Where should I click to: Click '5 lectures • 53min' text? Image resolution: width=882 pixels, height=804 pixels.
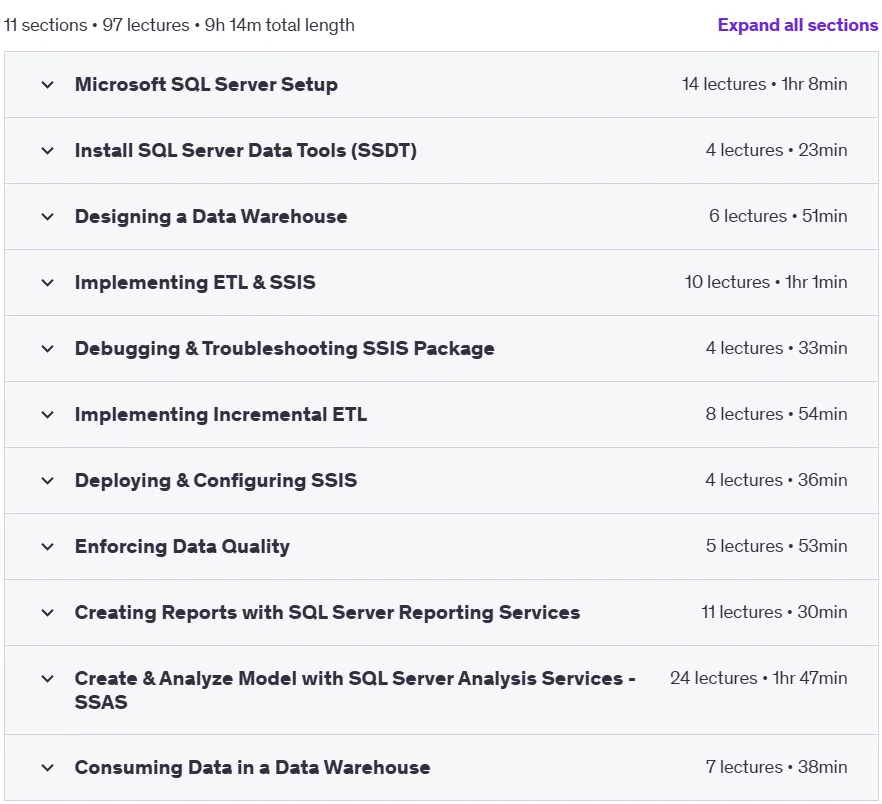(776, 546)
